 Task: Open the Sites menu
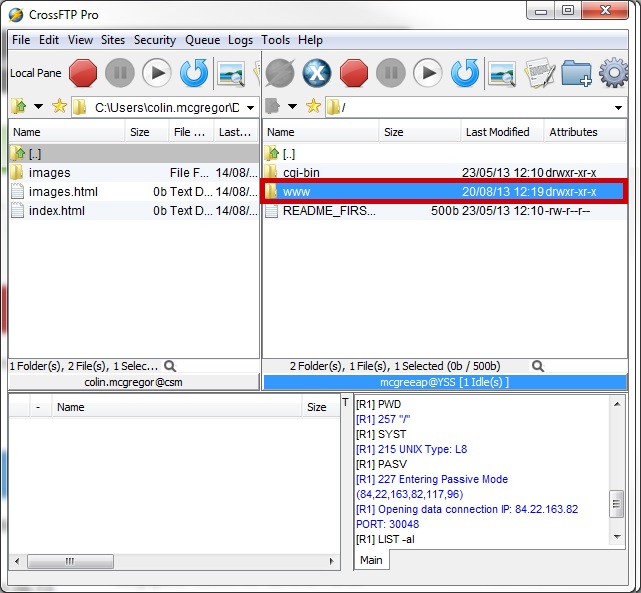(113, 40)
